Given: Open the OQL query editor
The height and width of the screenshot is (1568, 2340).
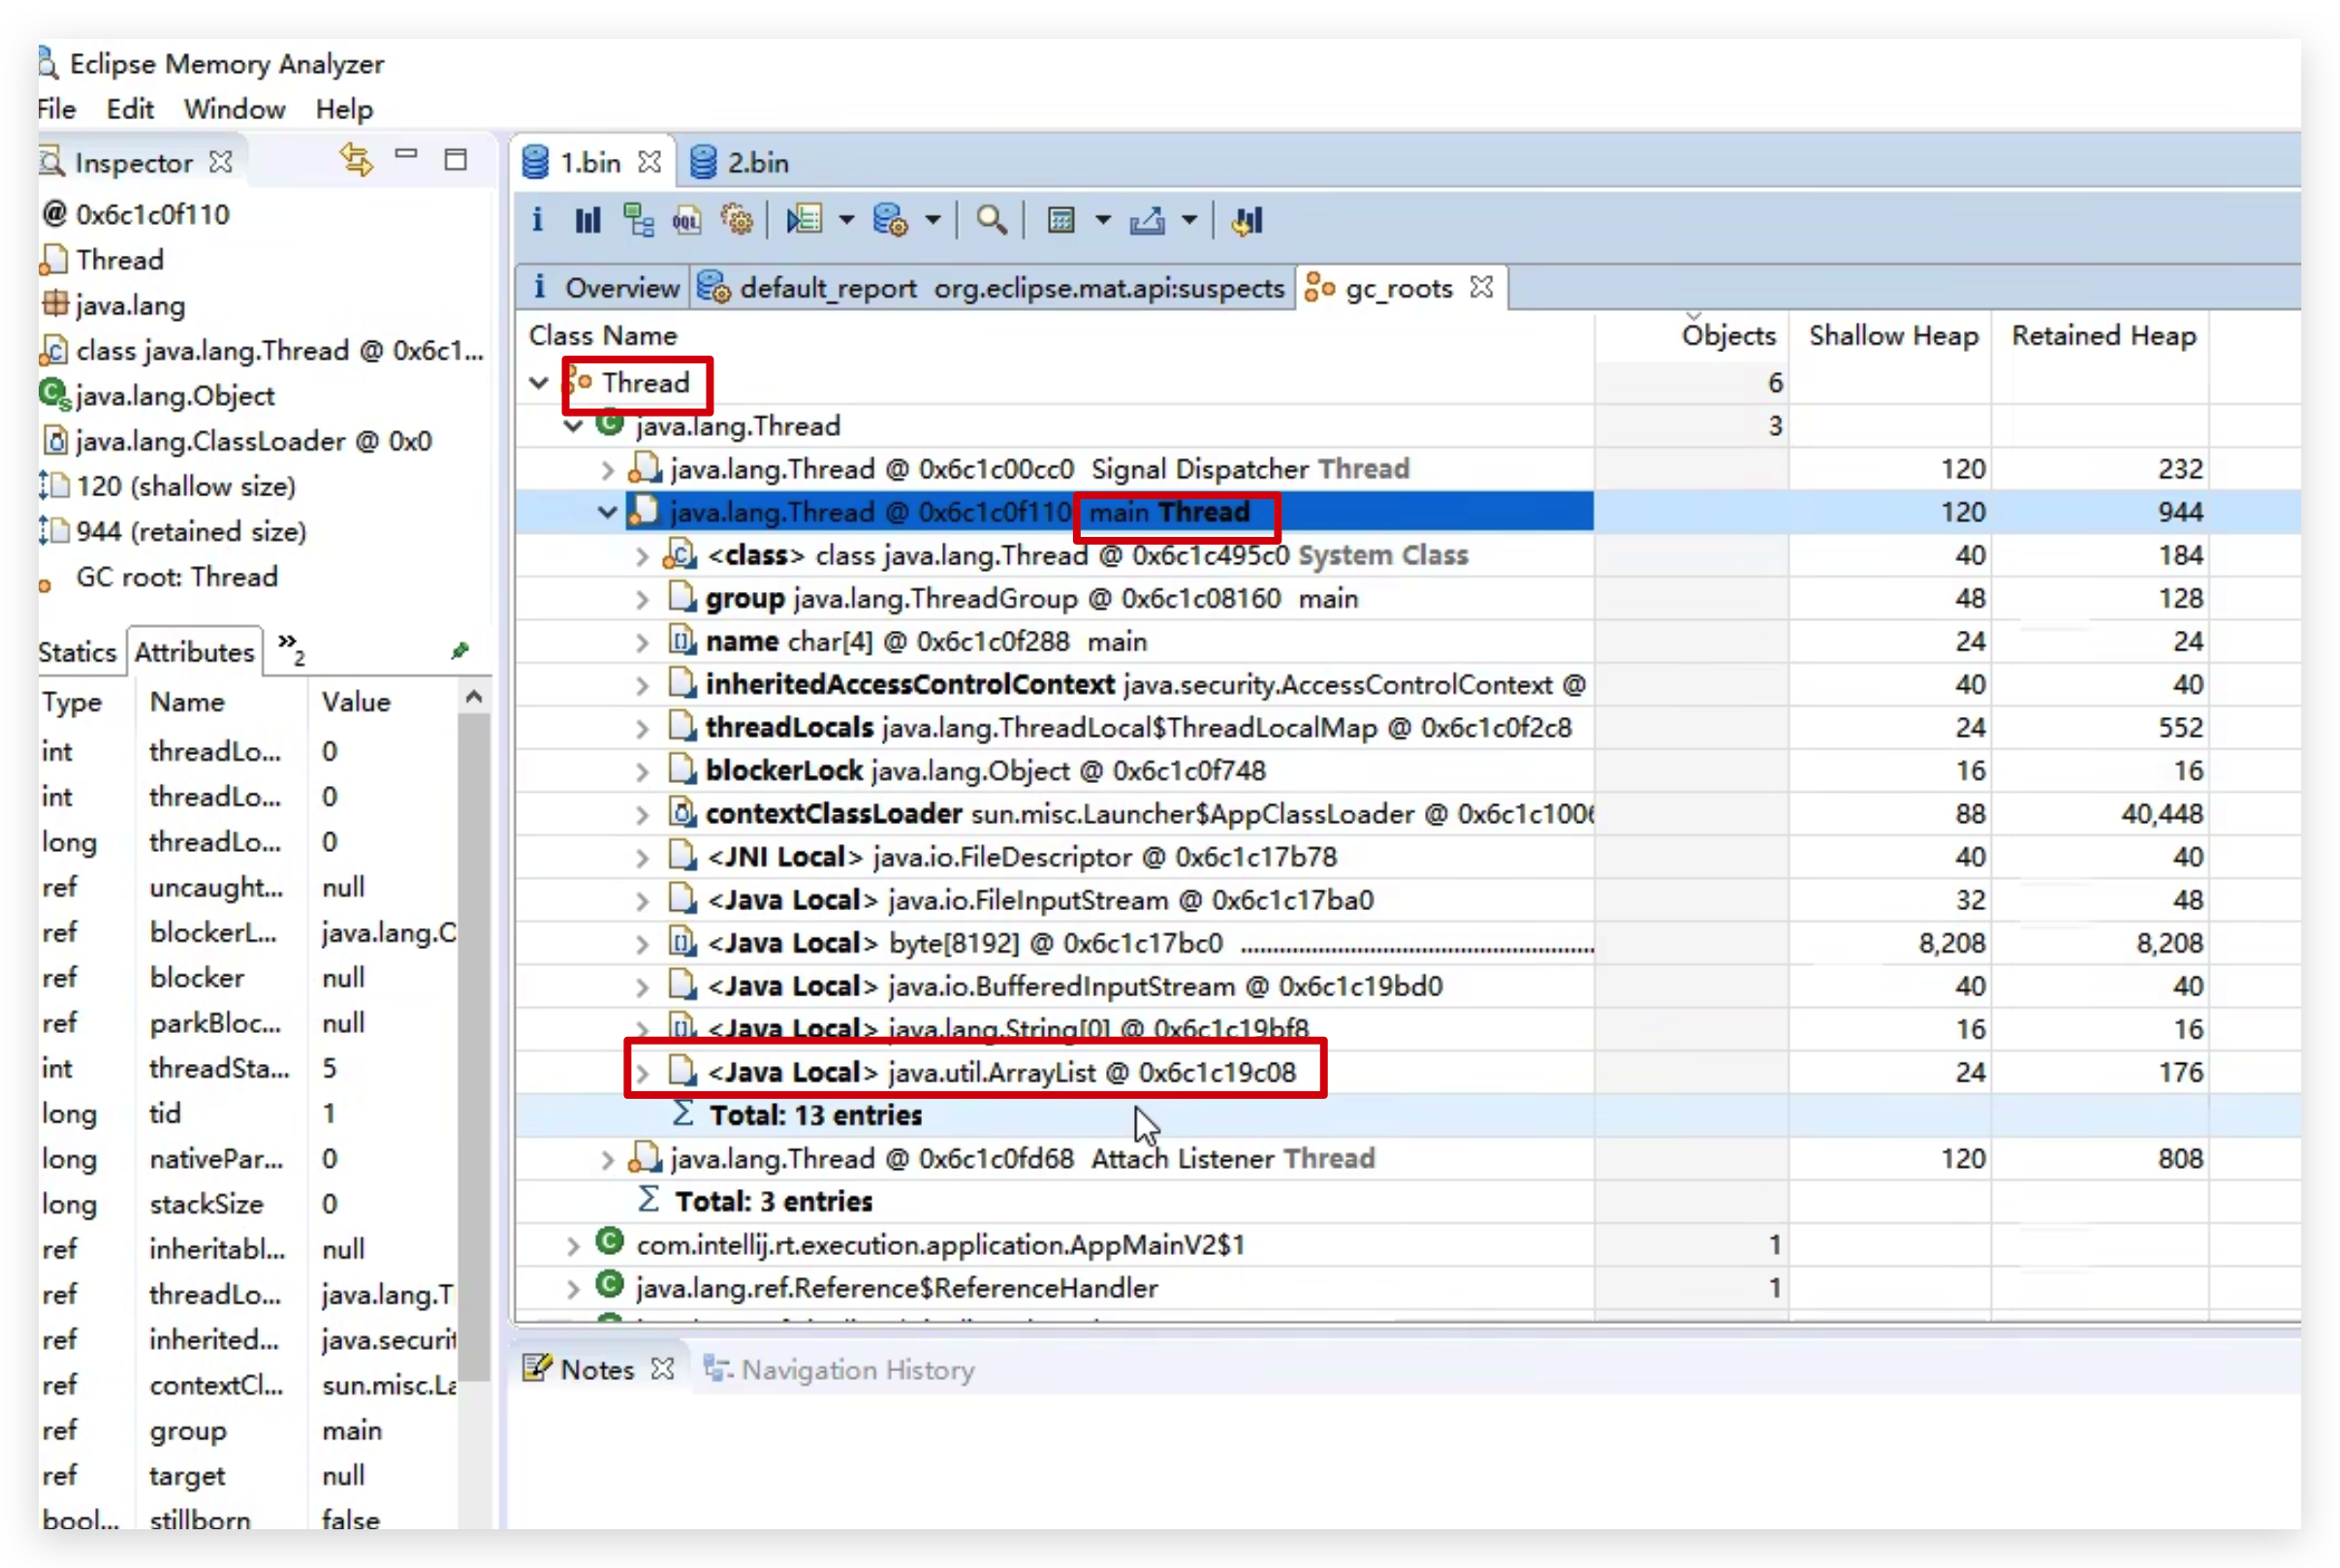Looking at the screenshot, I should click(x=686, y=220).
